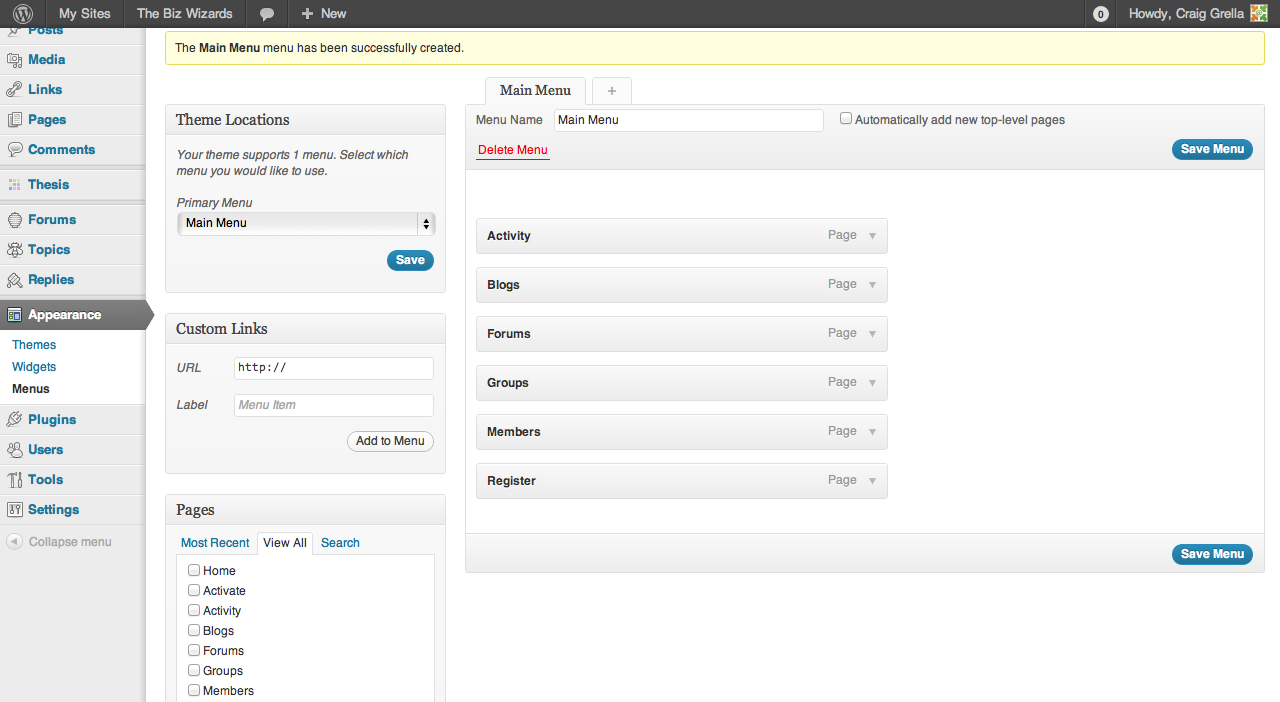This screenshot has width=1280, height=702.
Task: Expand the Register menu item arrow
Action: pyautogui.click(x=872, y=481)
